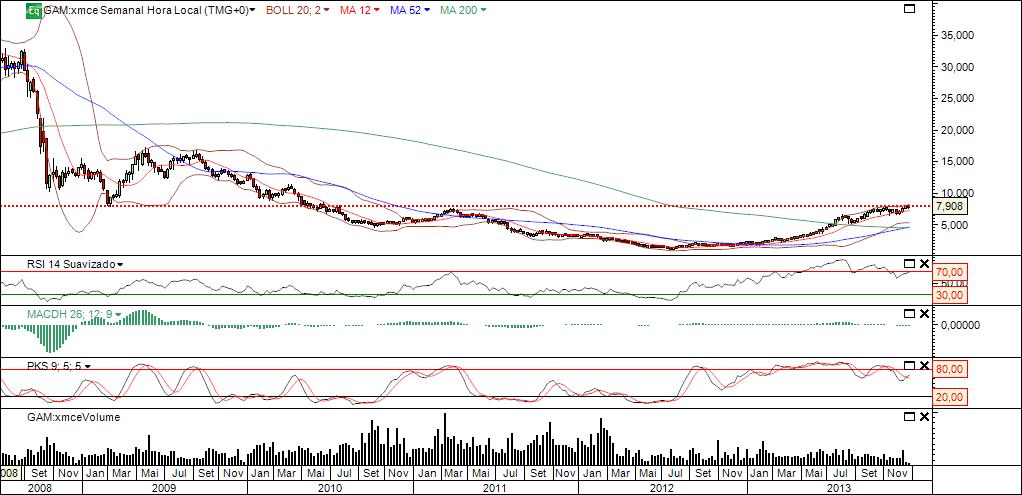Open the MACDH 26; 12; 9 dropdown
Viewport: 1022px width, 495px height.
118,314
